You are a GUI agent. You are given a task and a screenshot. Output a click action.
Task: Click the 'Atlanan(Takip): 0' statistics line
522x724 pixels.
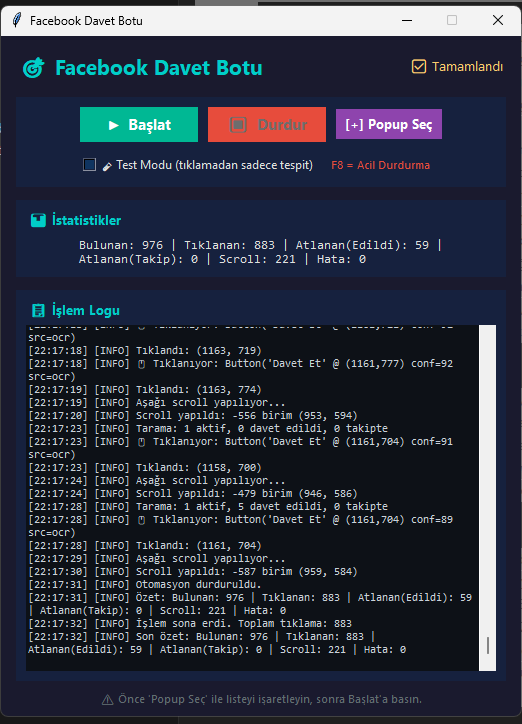pyautogui.click(x=222, y=259)
